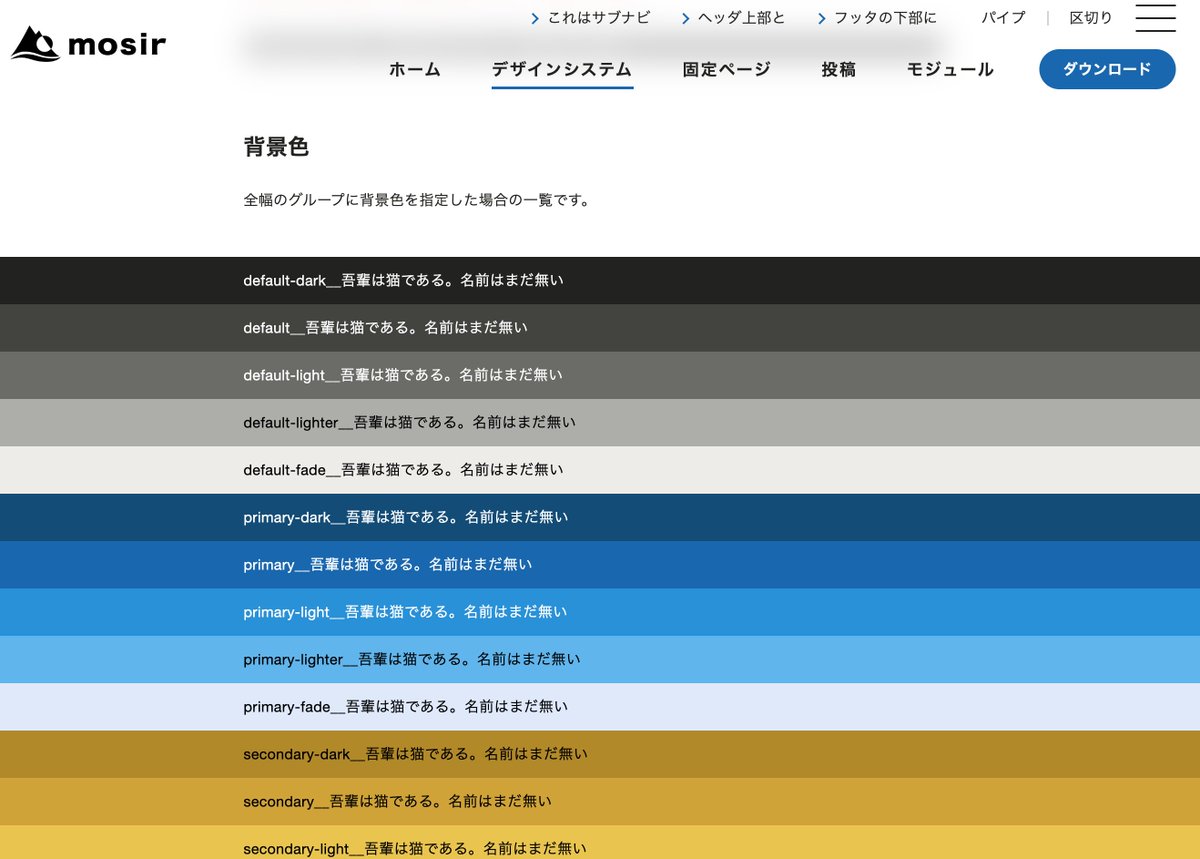Open the 投稿 navigation item
This screenshot has height=859, width=1200.
[x=838, y=69]
